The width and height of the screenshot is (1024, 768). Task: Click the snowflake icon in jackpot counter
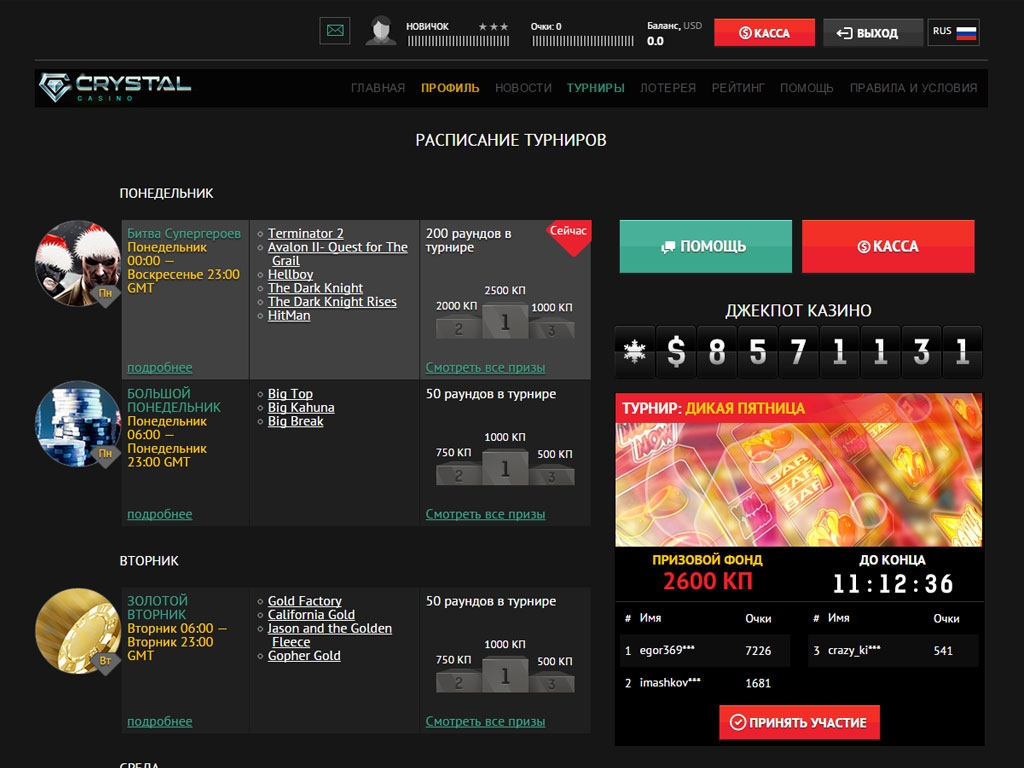[x=633, y=352]
